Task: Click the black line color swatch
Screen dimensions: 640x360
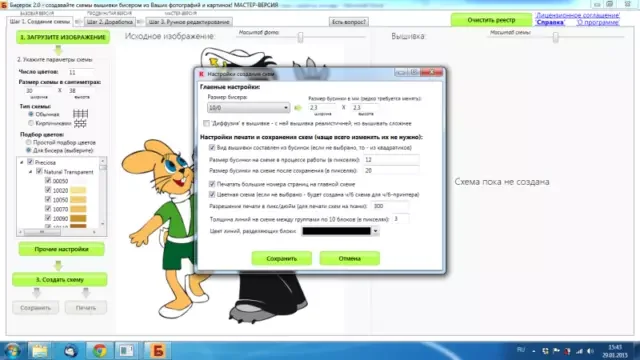Action: pyautogui.click(x=336, y=231)
